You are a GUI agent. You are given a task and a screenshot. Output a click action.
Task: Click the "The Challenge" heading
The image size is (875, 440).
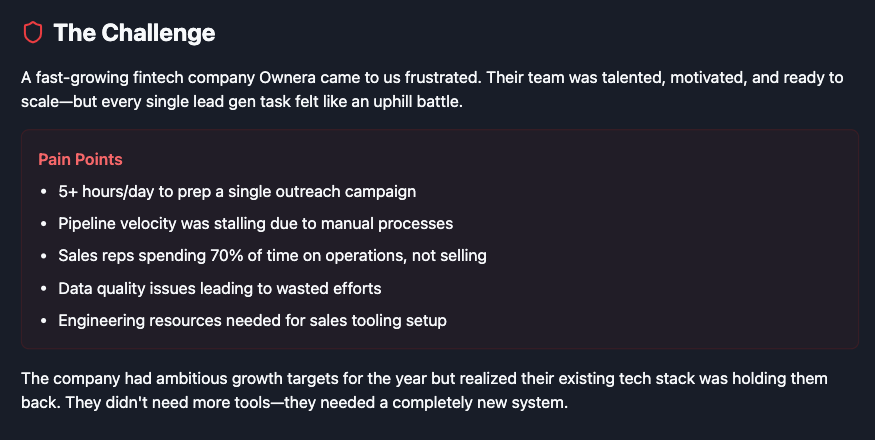tap(134, 33)
